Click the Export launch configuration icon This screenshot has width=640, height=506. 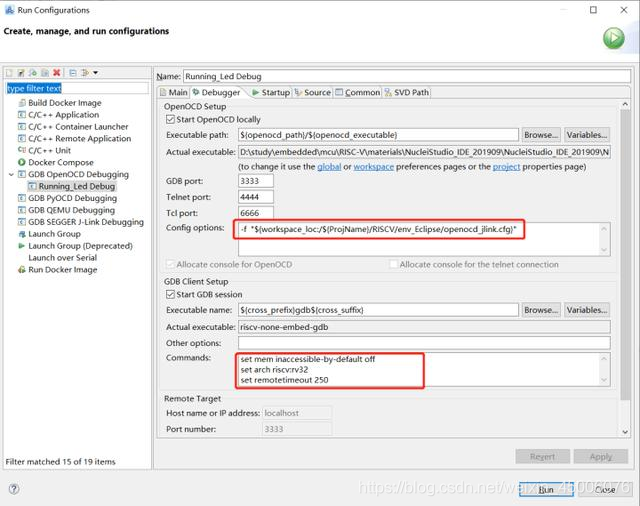[33, 73]
